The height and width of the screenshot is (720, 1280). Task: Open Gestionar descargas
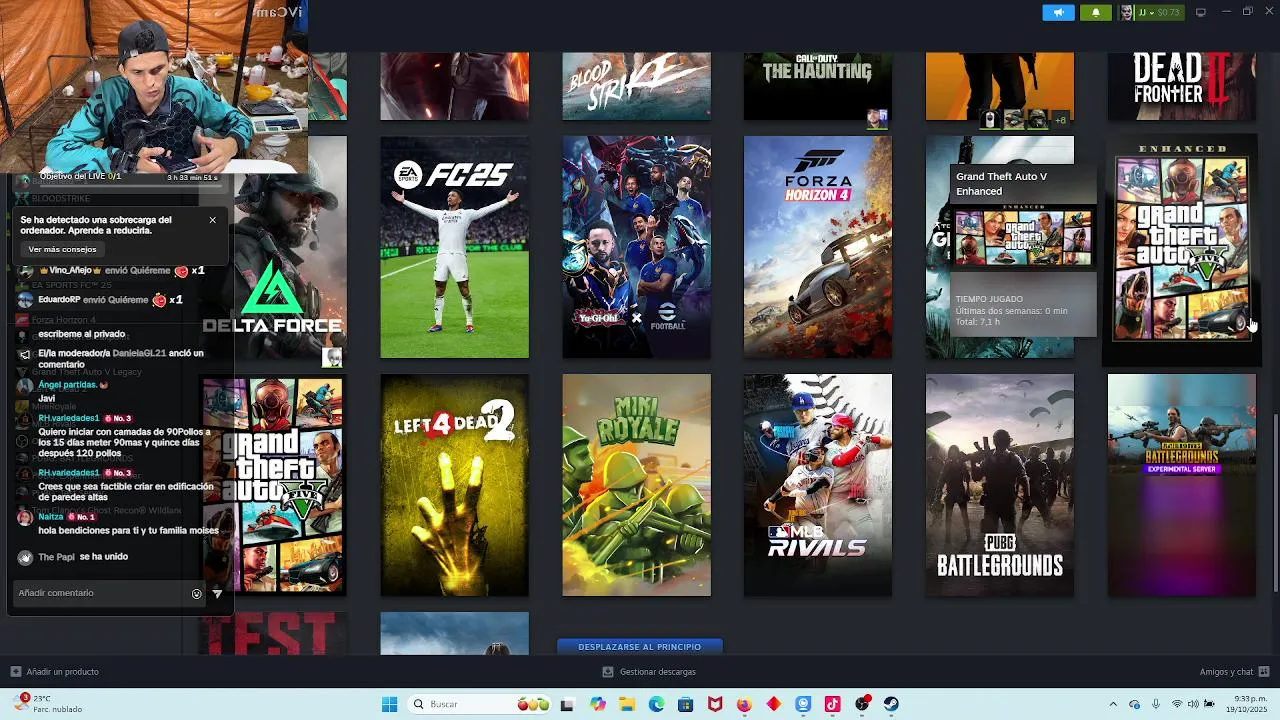coord(657,672)
